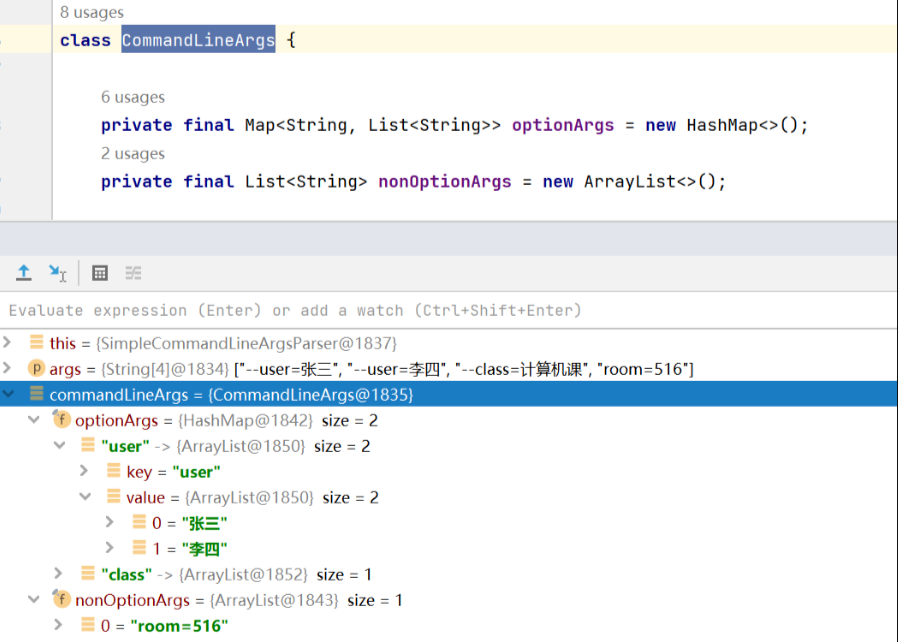Open the Evaluate Expression calculator icon
The height and width of the screenshot is (642, 898).
tap(100, 273)
